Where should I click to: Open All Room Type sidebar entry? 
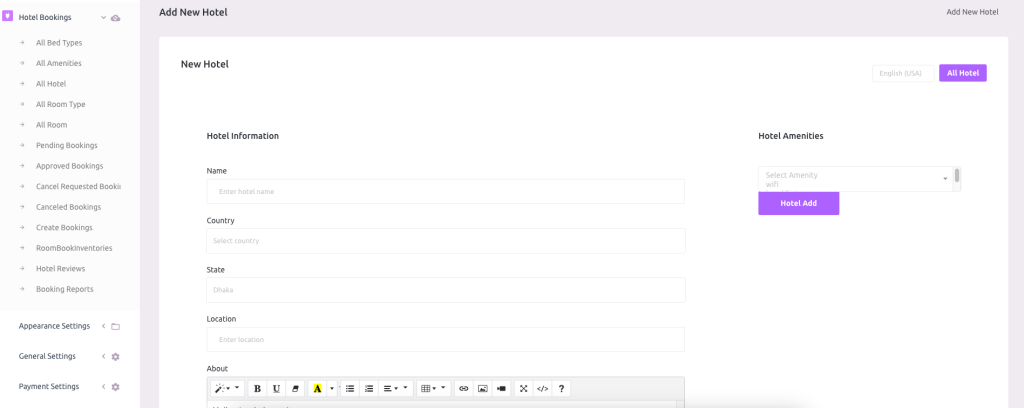click(61, 104)
